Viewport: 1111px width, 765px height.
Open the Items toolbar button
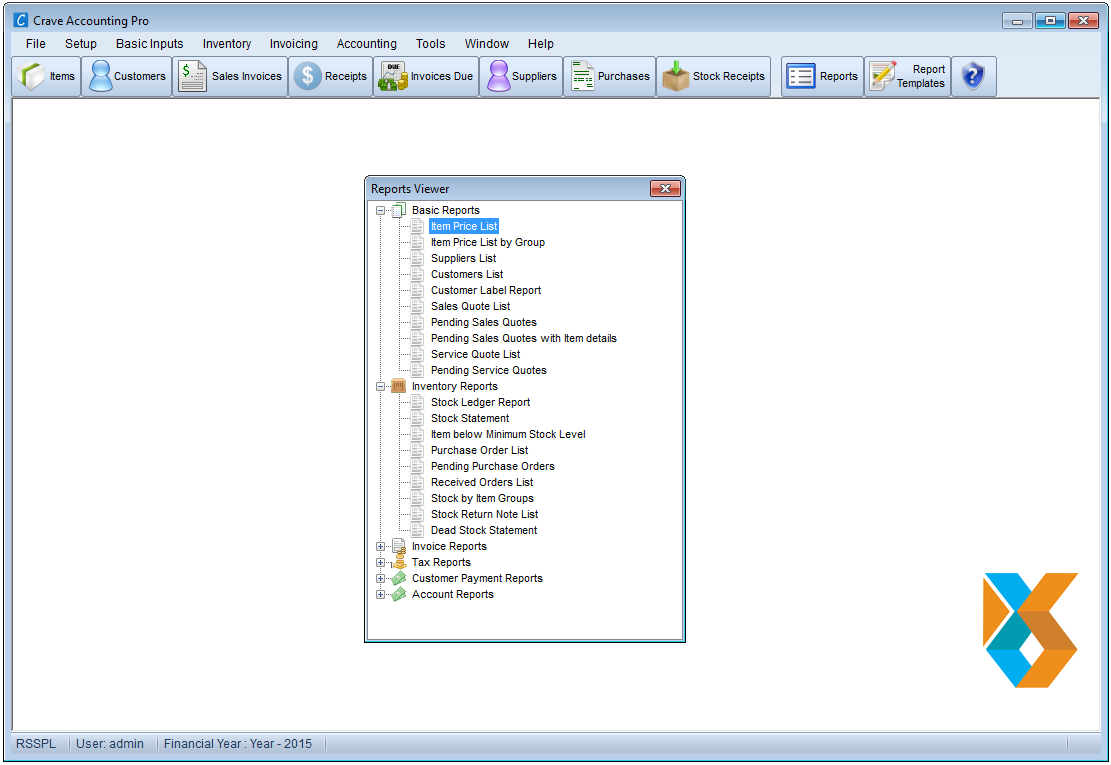[x=47, y=76]
